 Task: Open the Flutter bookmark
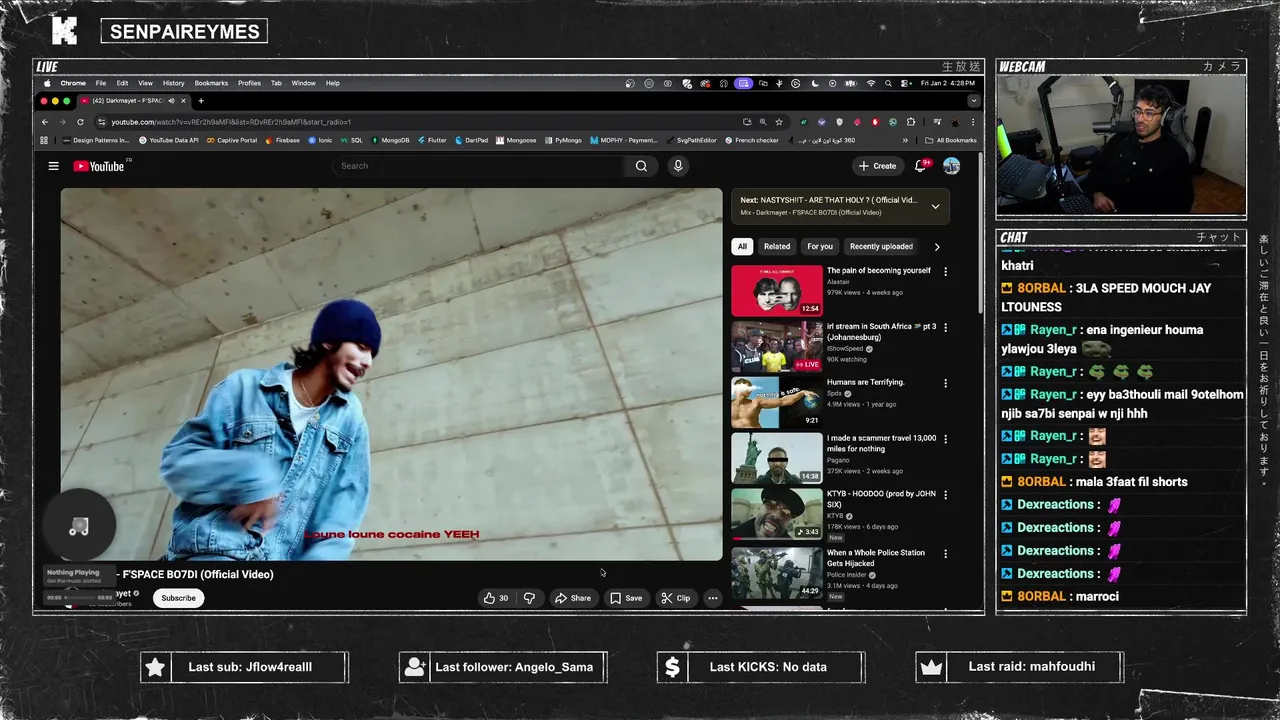[x=432, y=140]
